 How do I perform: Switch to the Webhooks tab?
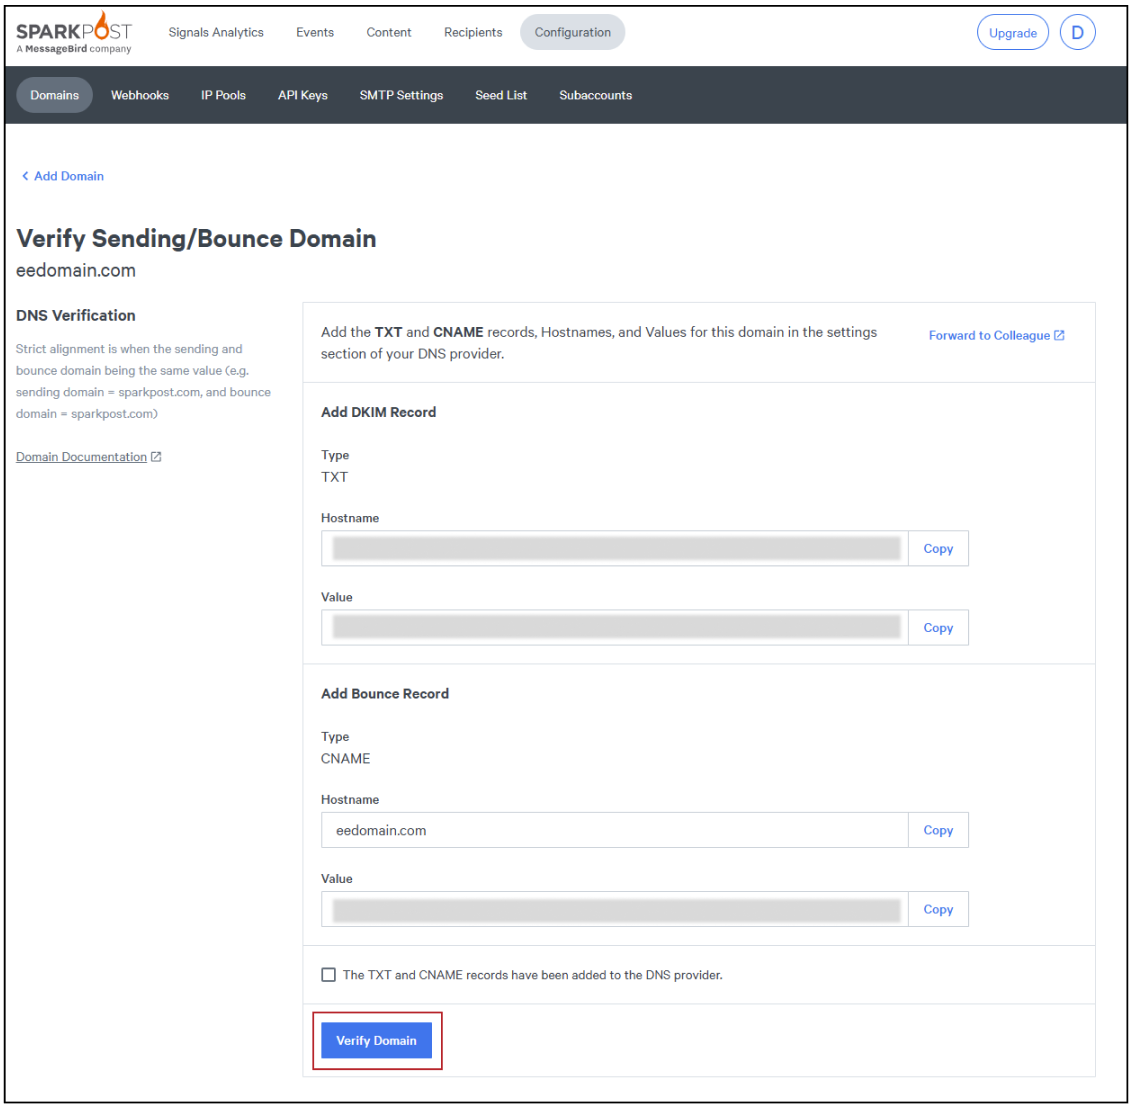pyautogui.click(x=140, y=95)
